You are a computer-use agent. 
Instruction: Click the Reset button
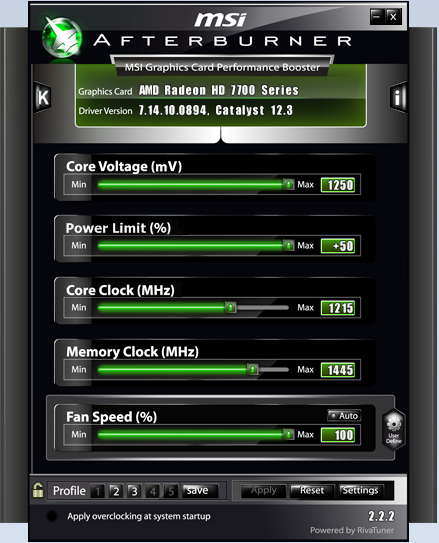click(x=312, y=490)
